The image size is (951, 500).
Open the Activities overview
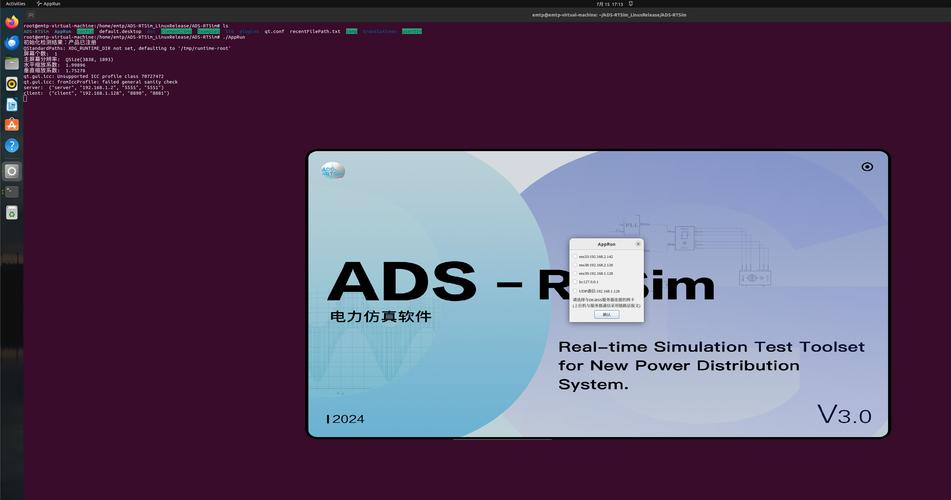pyautogui.click(x=15, y=4)
